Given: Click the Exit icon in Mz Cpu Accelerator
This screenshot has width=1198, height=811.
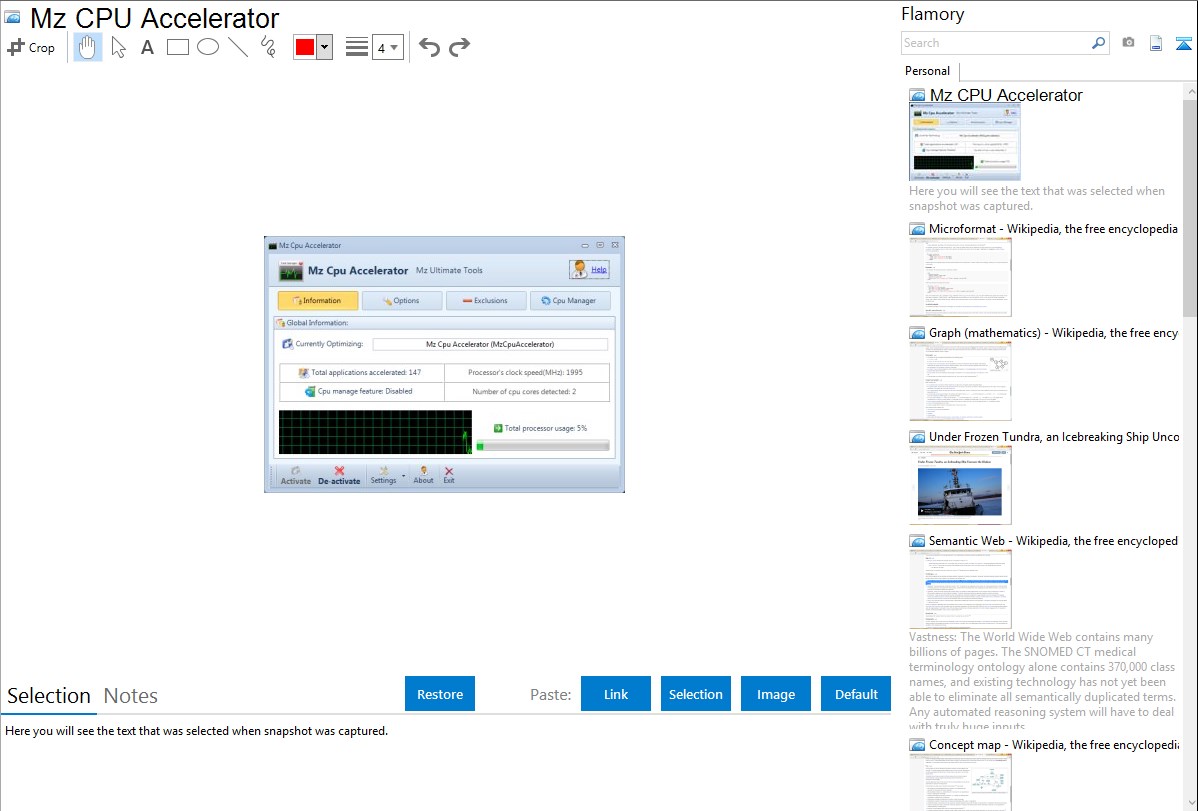Looking at the screenshot, I should tap(448, 475).
